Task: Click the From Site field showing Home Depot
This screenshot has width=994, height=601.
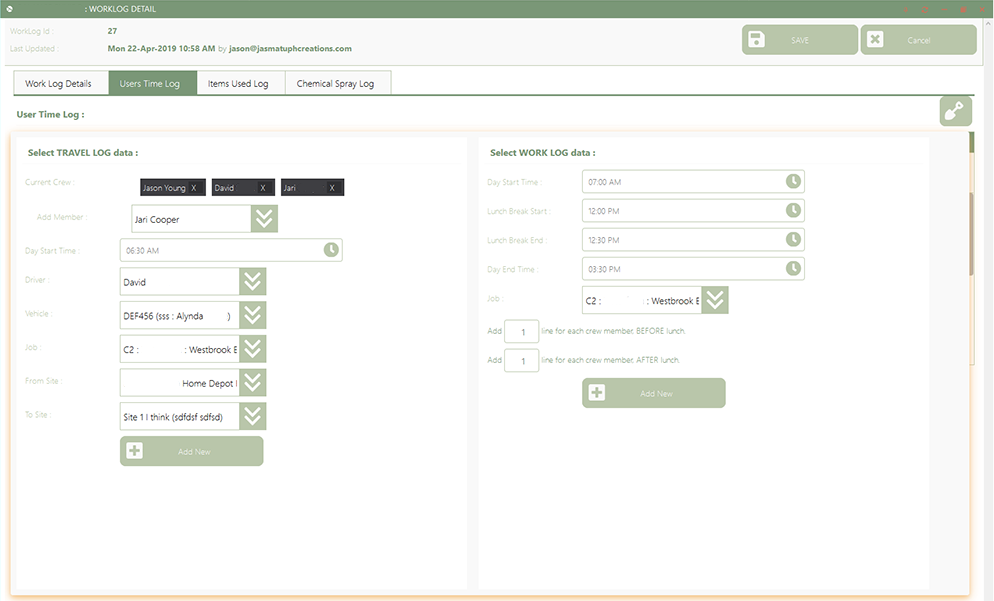Action: point(179,382)
